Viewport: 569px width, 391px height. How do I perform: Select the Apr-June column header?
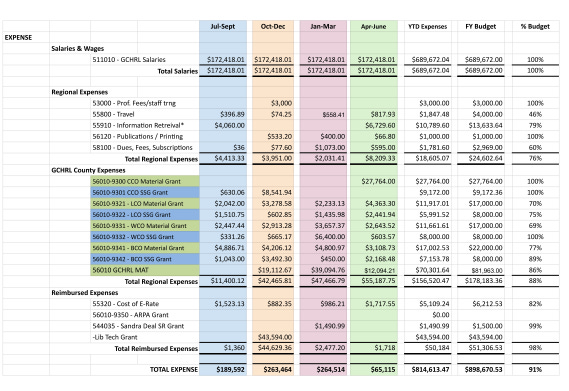click(373, 27)
